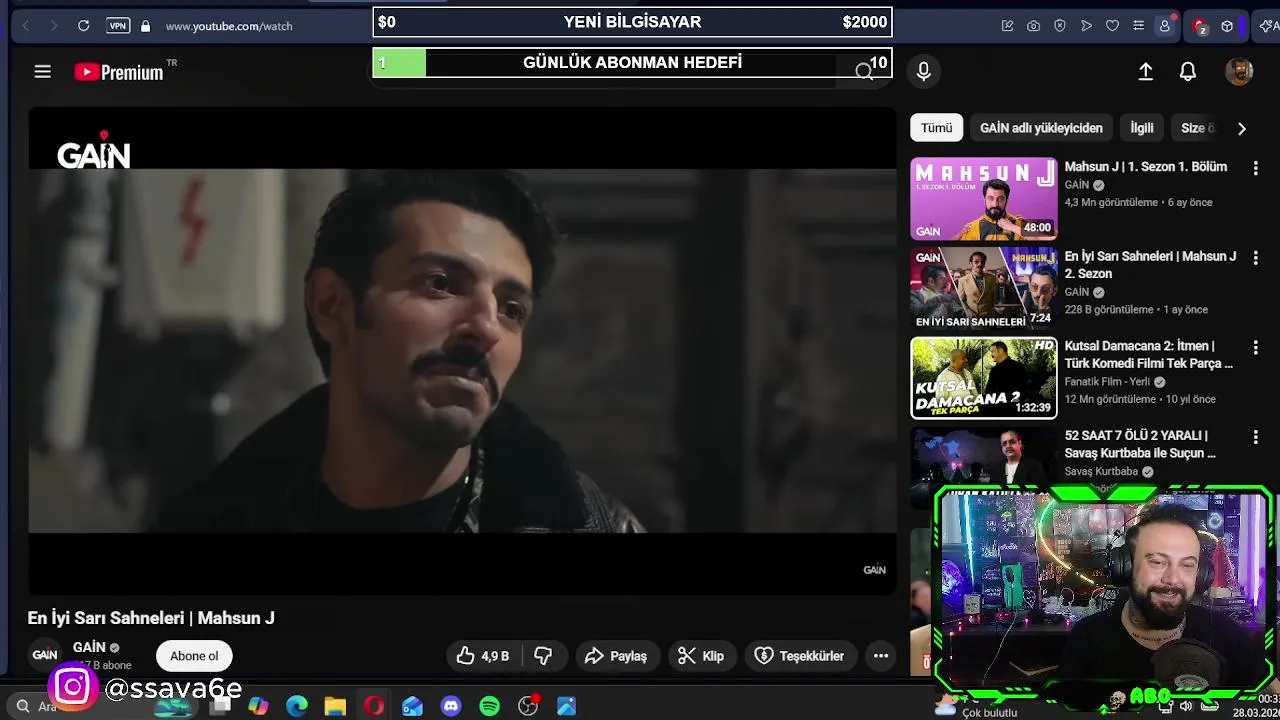
Task: Open Kutsal Damacana 2 thumbnail
Action: [x=983, y=378]
